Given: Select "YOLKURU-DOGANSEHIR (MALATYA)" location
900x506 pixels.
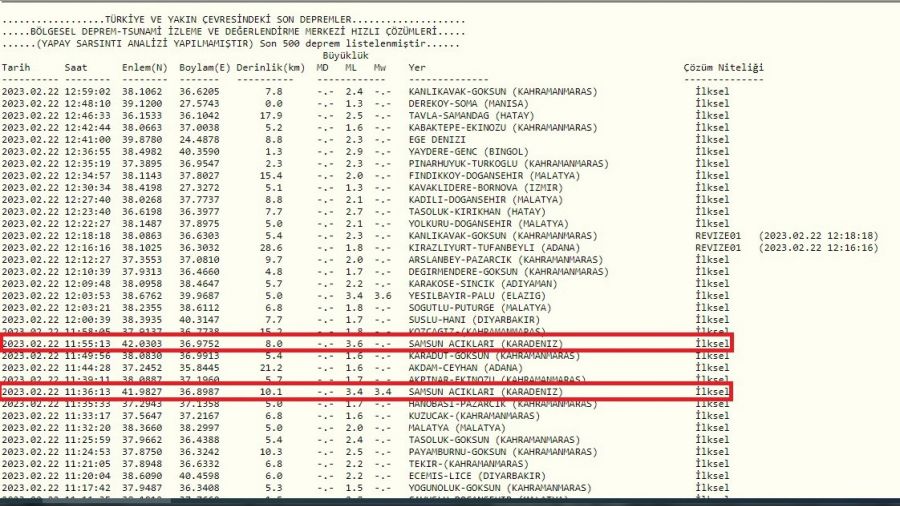Looking at the screenshot, I should pyautogui.click(x=488, y=224).
